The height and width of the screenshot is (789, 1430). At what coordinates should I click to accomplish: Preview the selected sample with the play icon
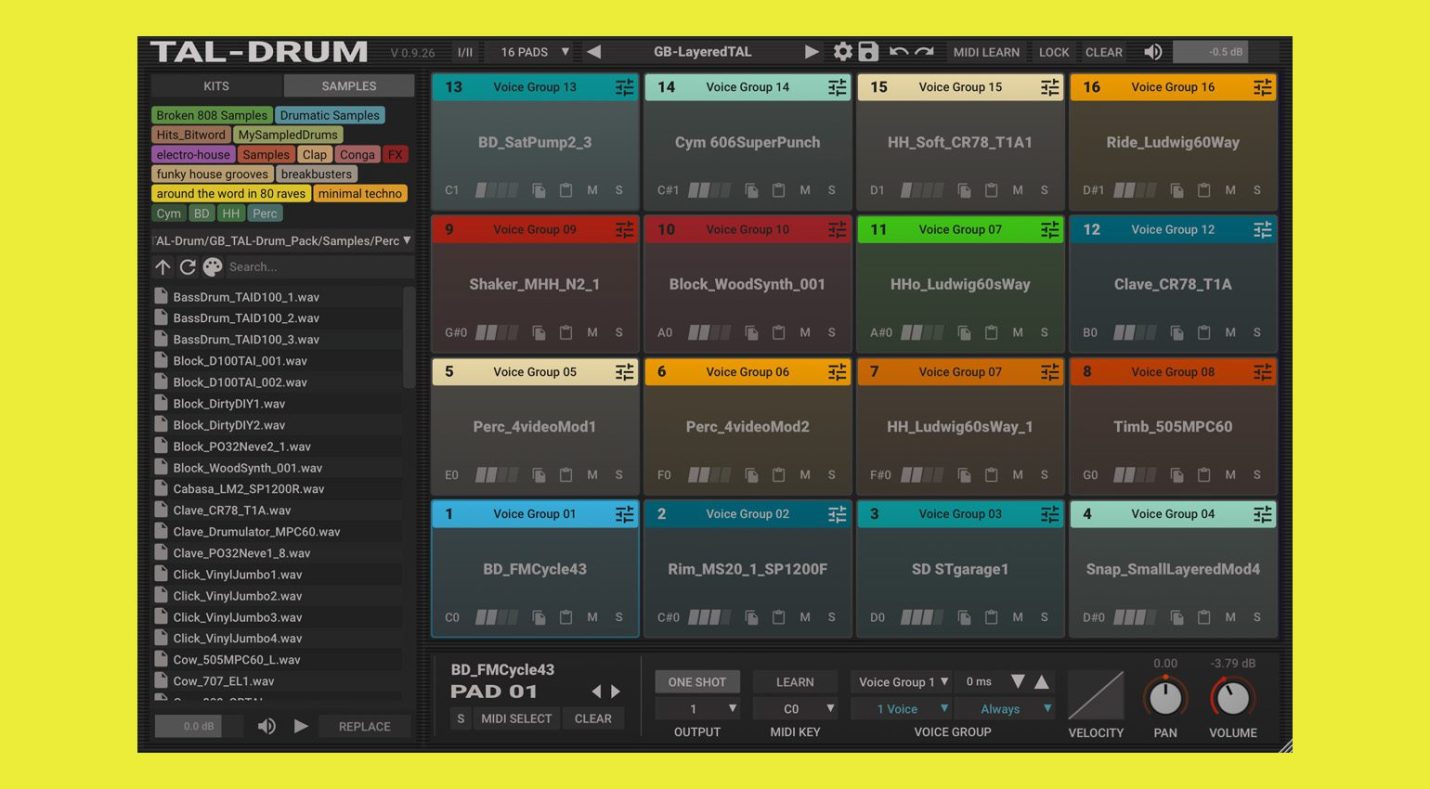tap(301, 726)
